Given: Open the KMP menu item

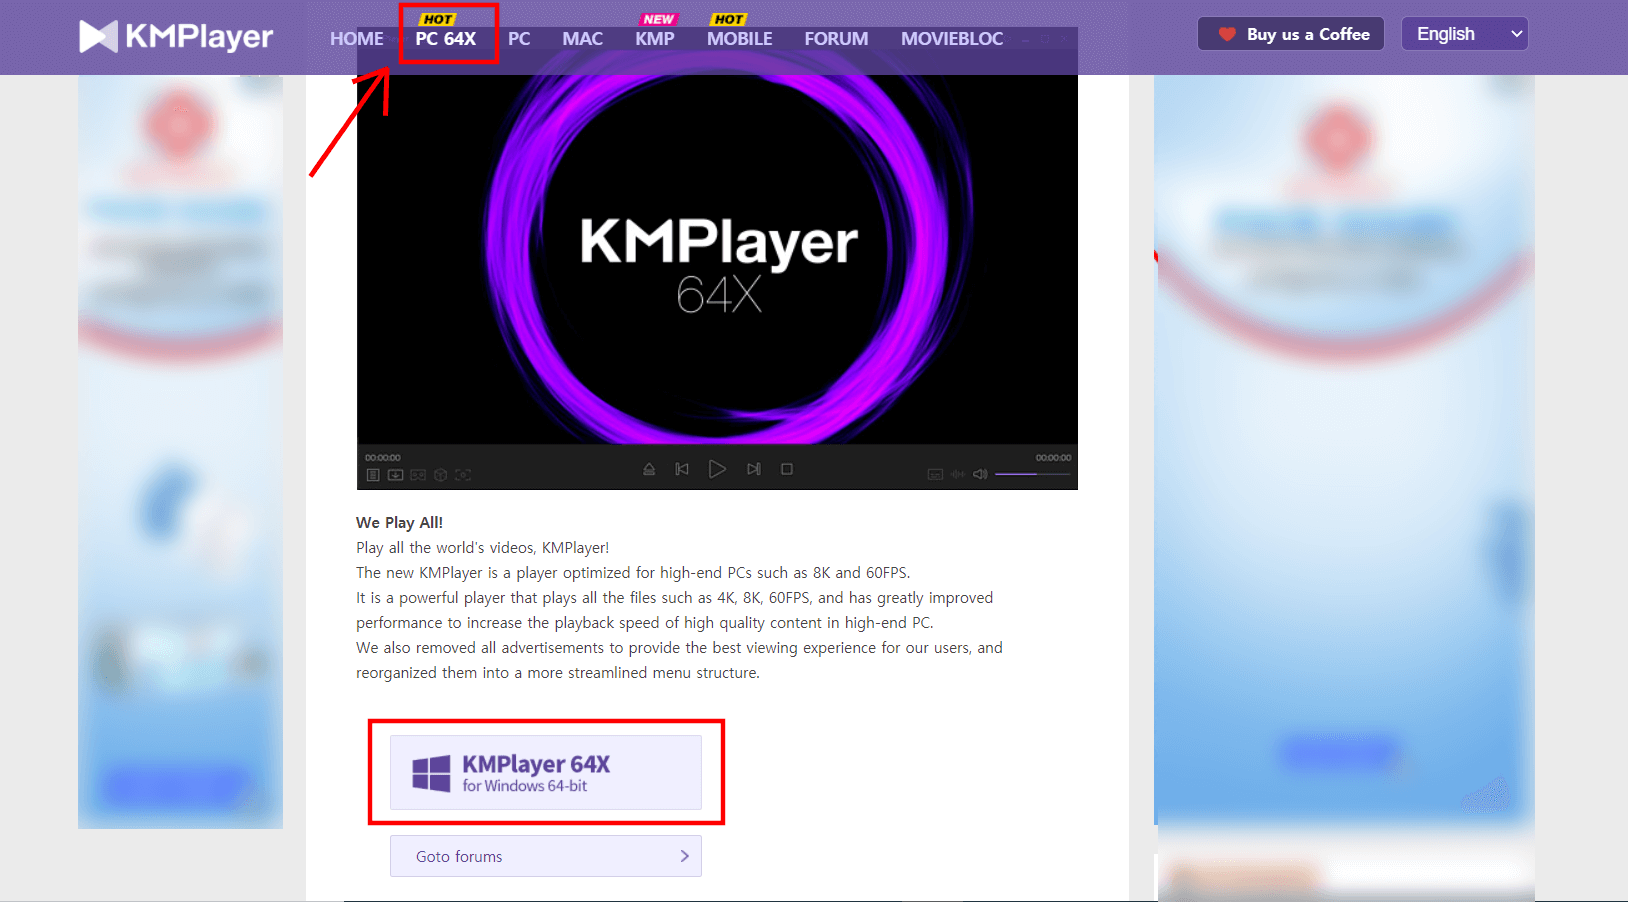Looking at the screenshot, I should [x=655, y=39].
